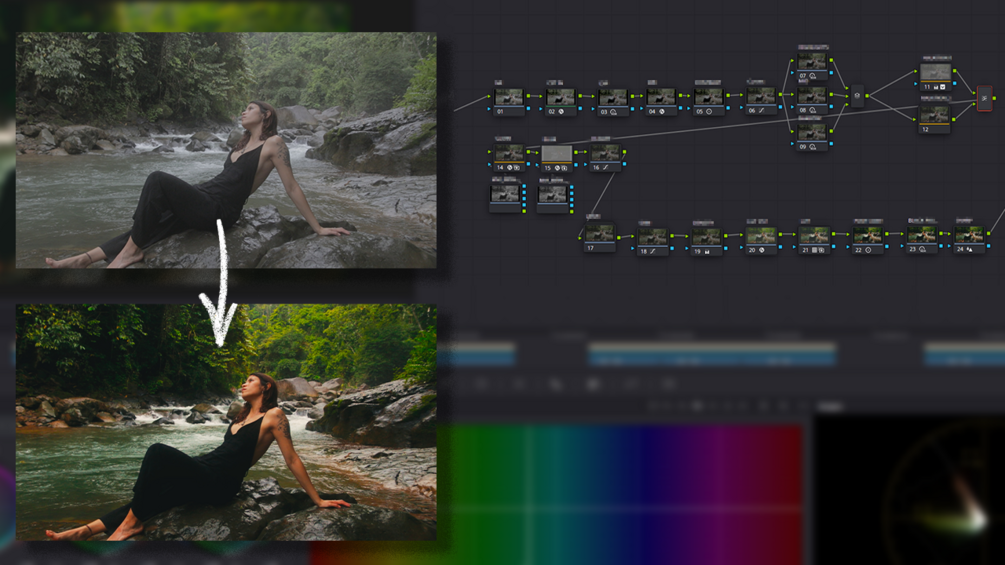Select node 05 thumbnail
The height and width of the screenshot is (565, 1005).
click(709, 97)
